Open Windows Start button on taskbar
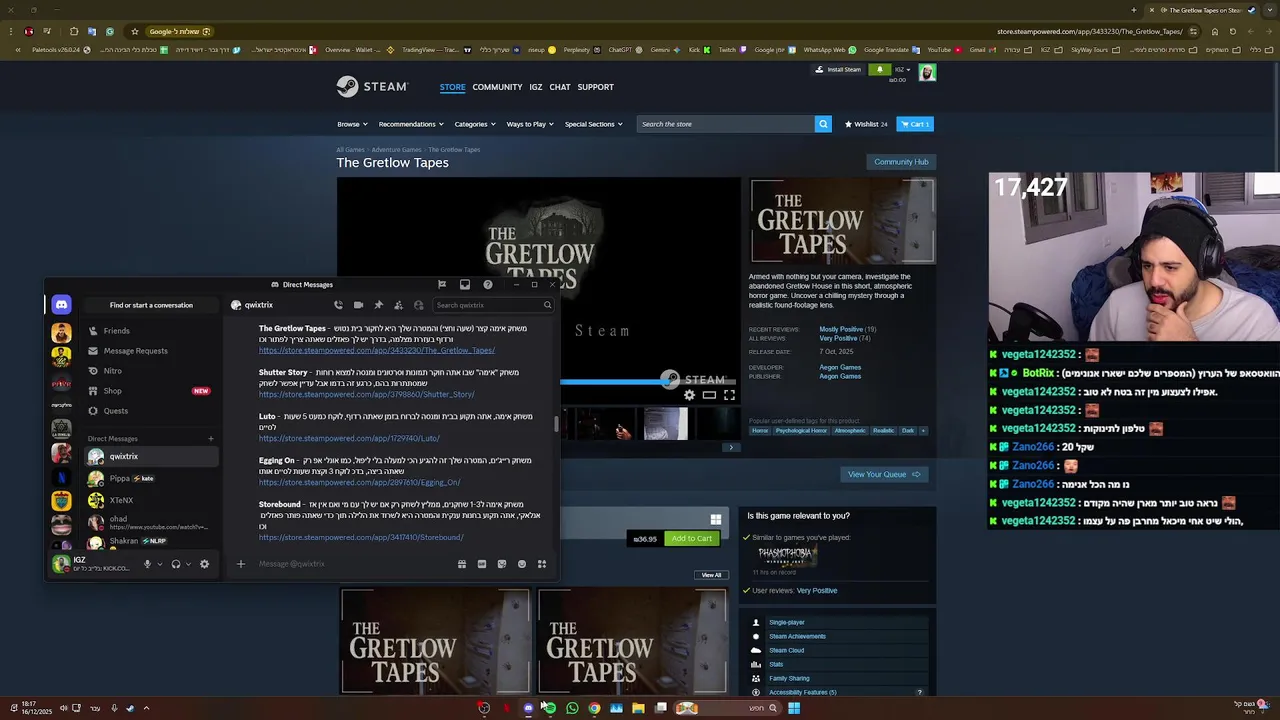The width and height of the screenshot is (1280, 720). coord(793,708)
